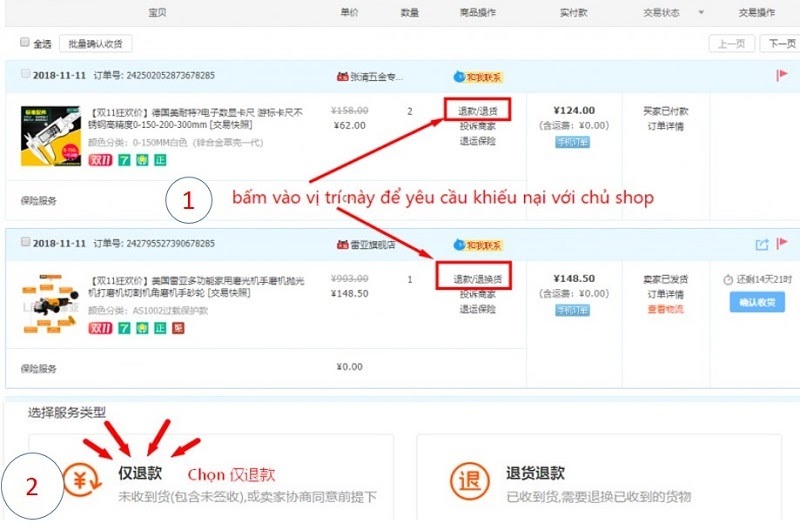Viewport: 800px width, 529px height.
Task: Click the share icon on the second order
Action: [x=762, y=243]
